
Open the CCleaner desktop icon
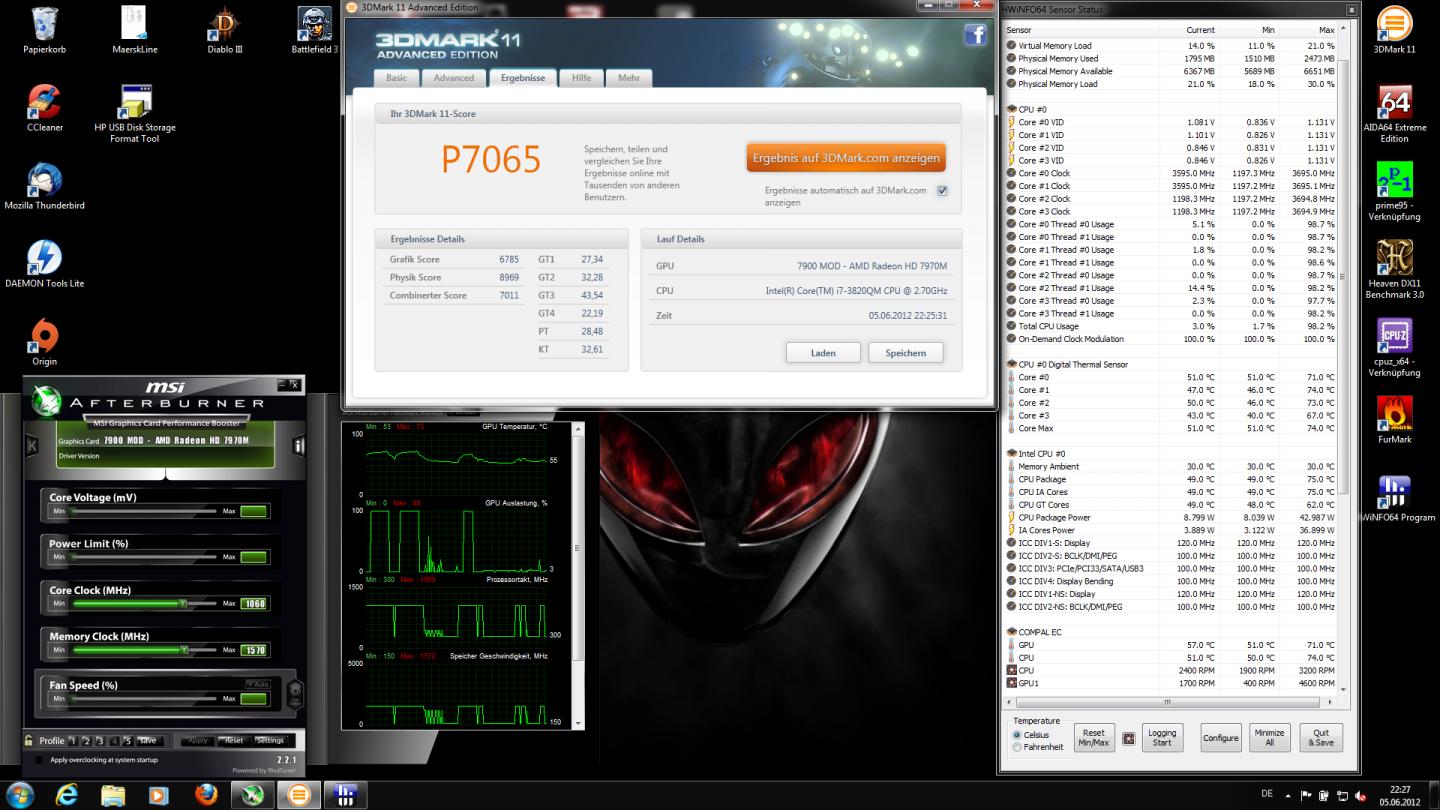[x=44, y=107]
